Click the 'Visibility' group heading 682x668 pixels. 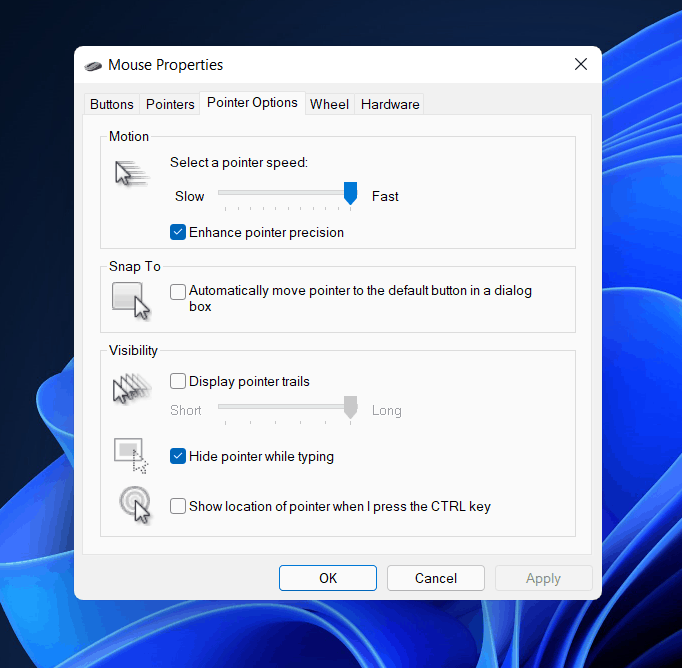coord(133,351)
